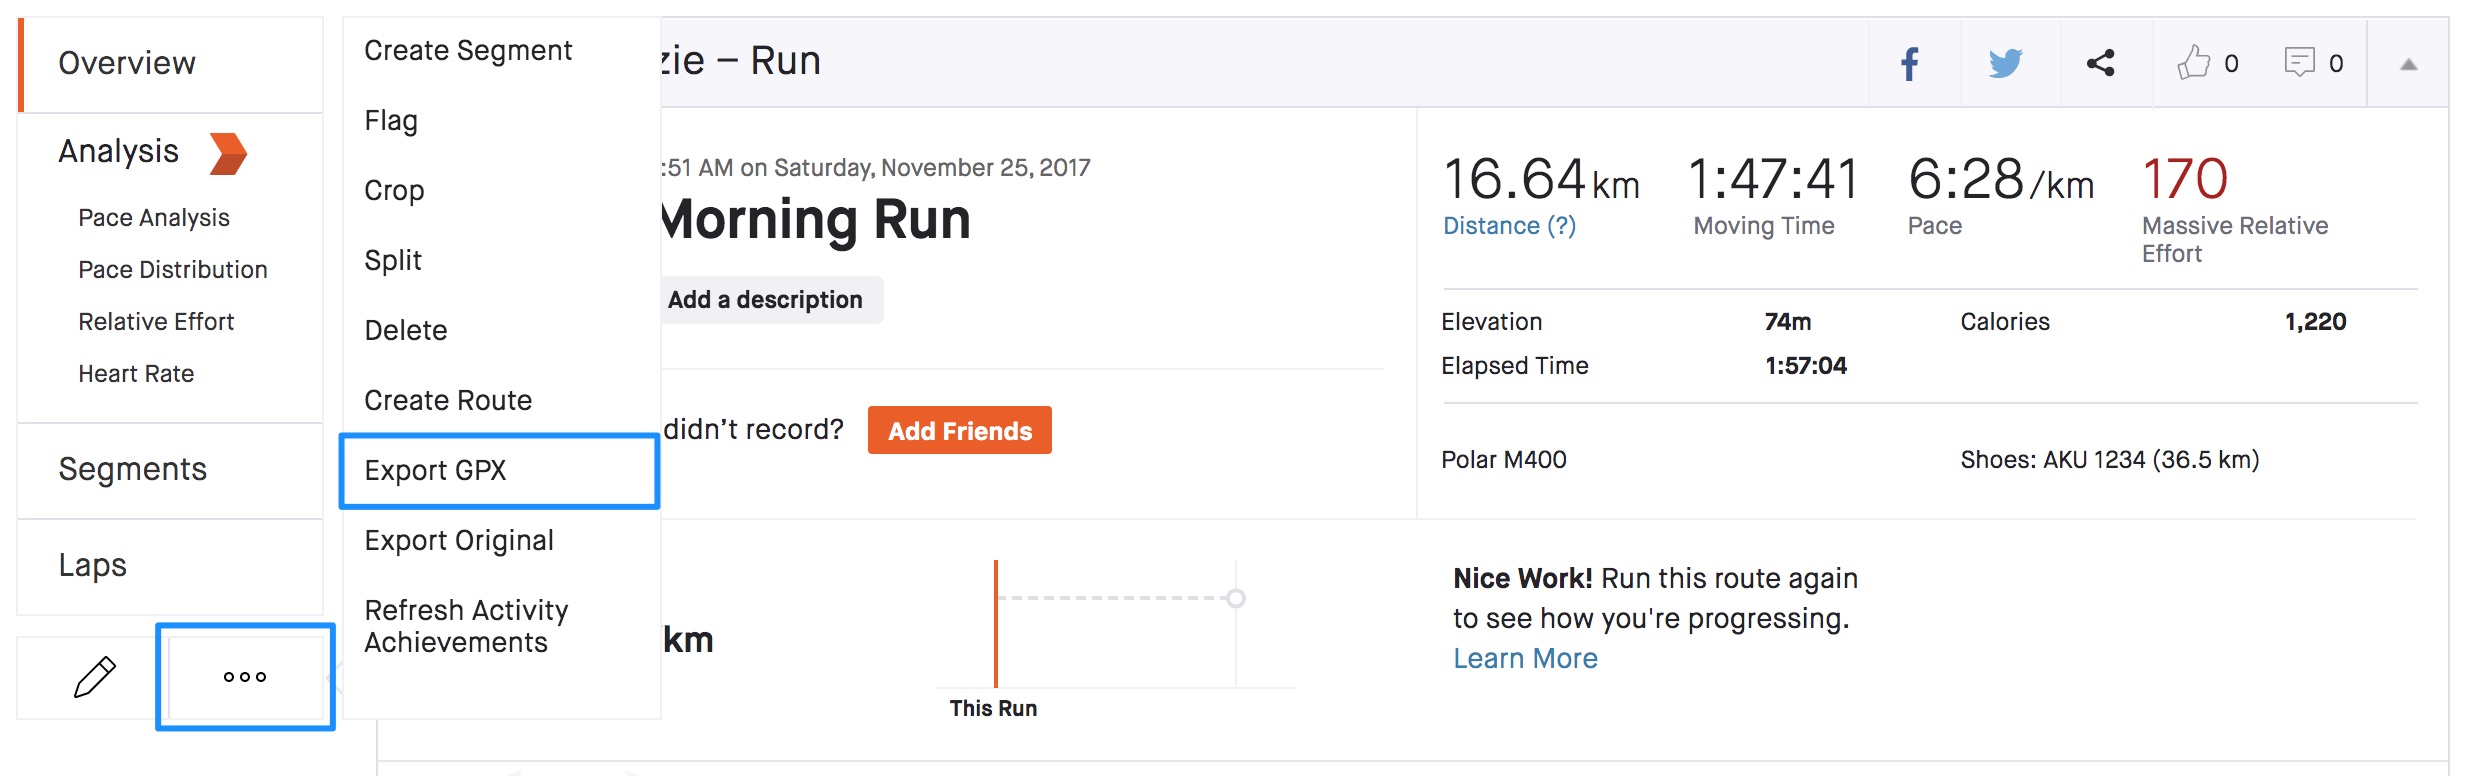This screenshot has height=776, width=2466.
Task: Give kudos with thumbs-up icon
Action: click(2194, 63)
